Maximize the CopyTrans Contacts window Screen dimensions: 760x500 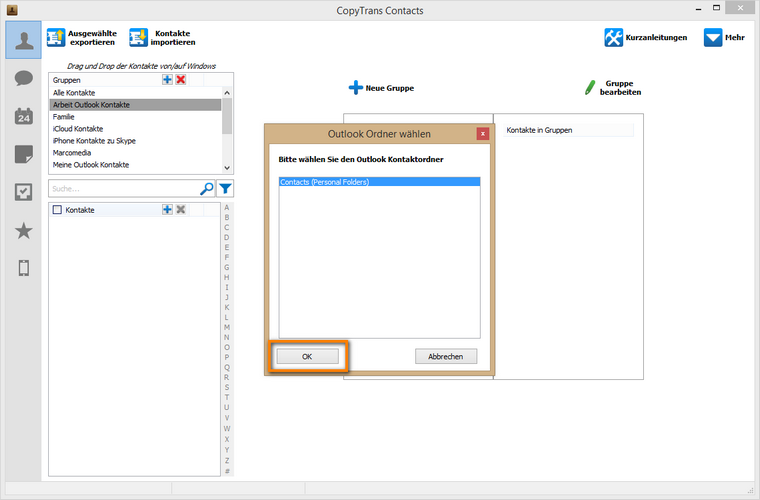[716, 8]
